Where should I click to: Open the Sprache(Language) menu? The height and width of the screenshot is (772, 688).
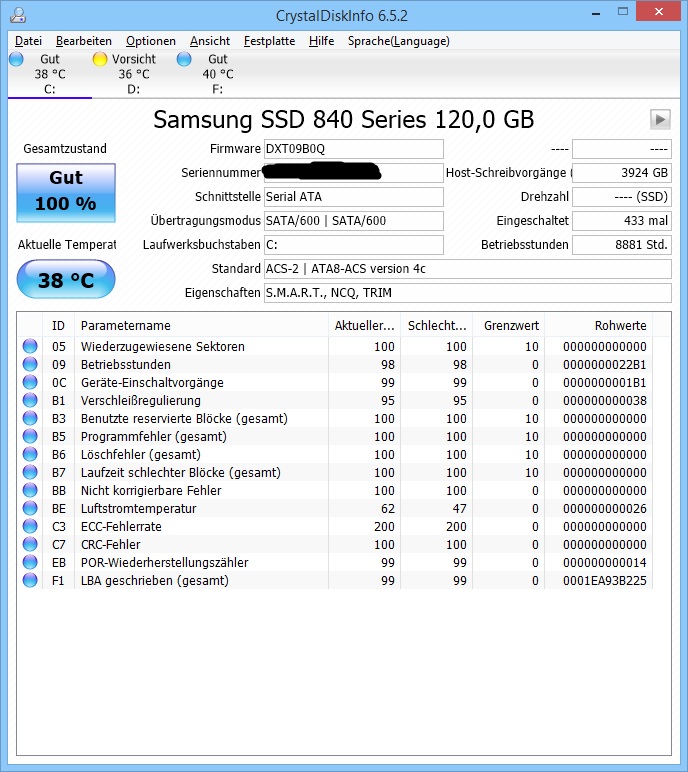click(x=398, y=41)
